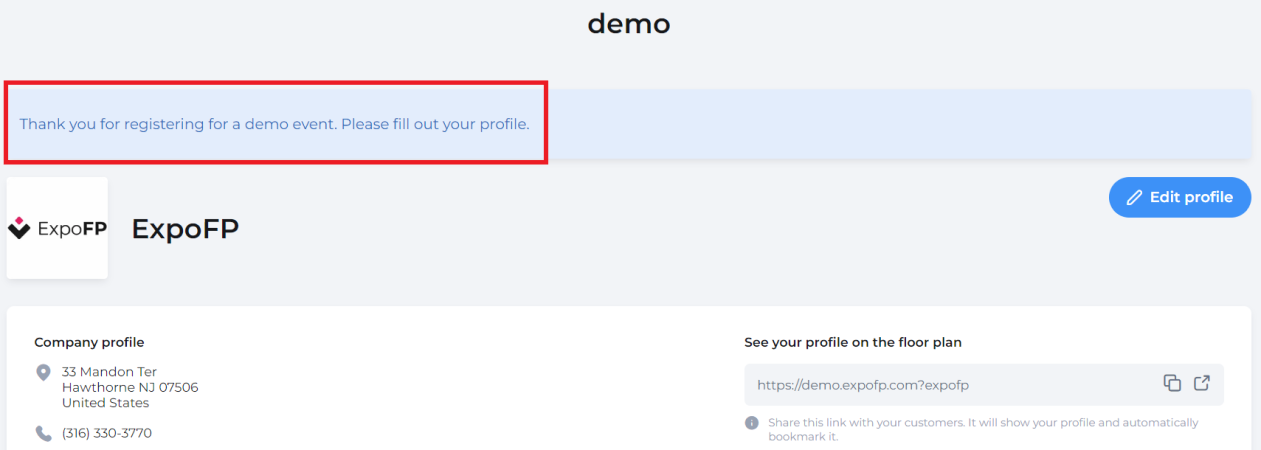Viewport: 1261px width, 450px height.
Task: Click the Company profile heading
Action: pyautogui.click(x=89, y=342)
